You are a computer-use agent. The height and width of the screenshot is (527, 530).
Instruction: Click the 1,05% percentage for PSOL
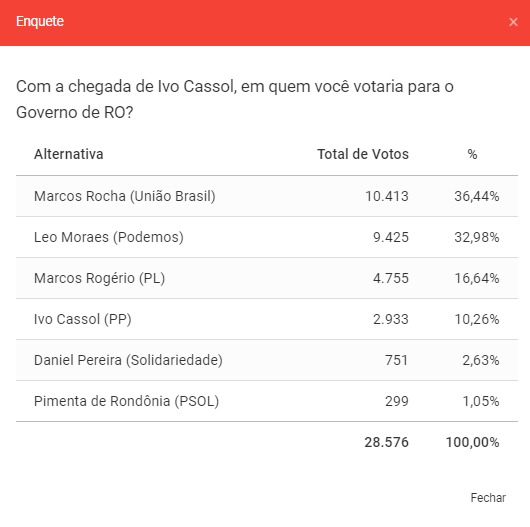pos(481,401)
